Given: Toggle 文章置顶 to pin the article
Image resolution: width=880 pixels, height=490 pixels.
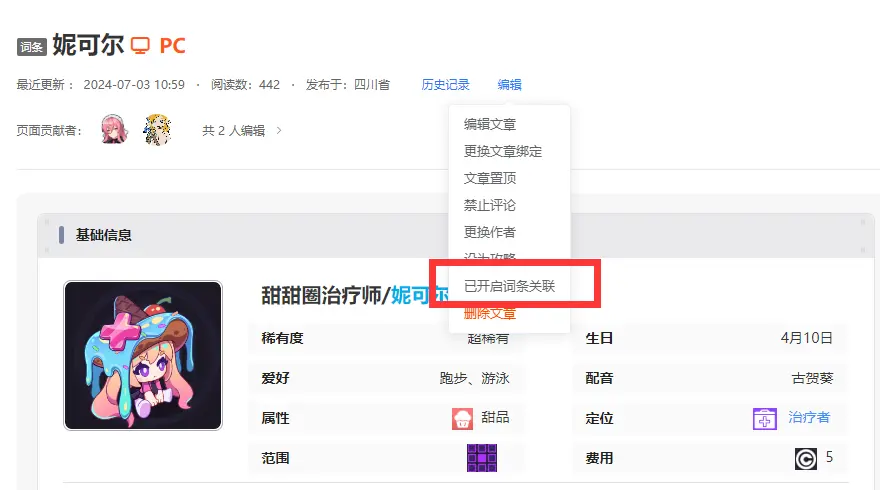Looking at the screenshot, I should (x=490, y=178).
